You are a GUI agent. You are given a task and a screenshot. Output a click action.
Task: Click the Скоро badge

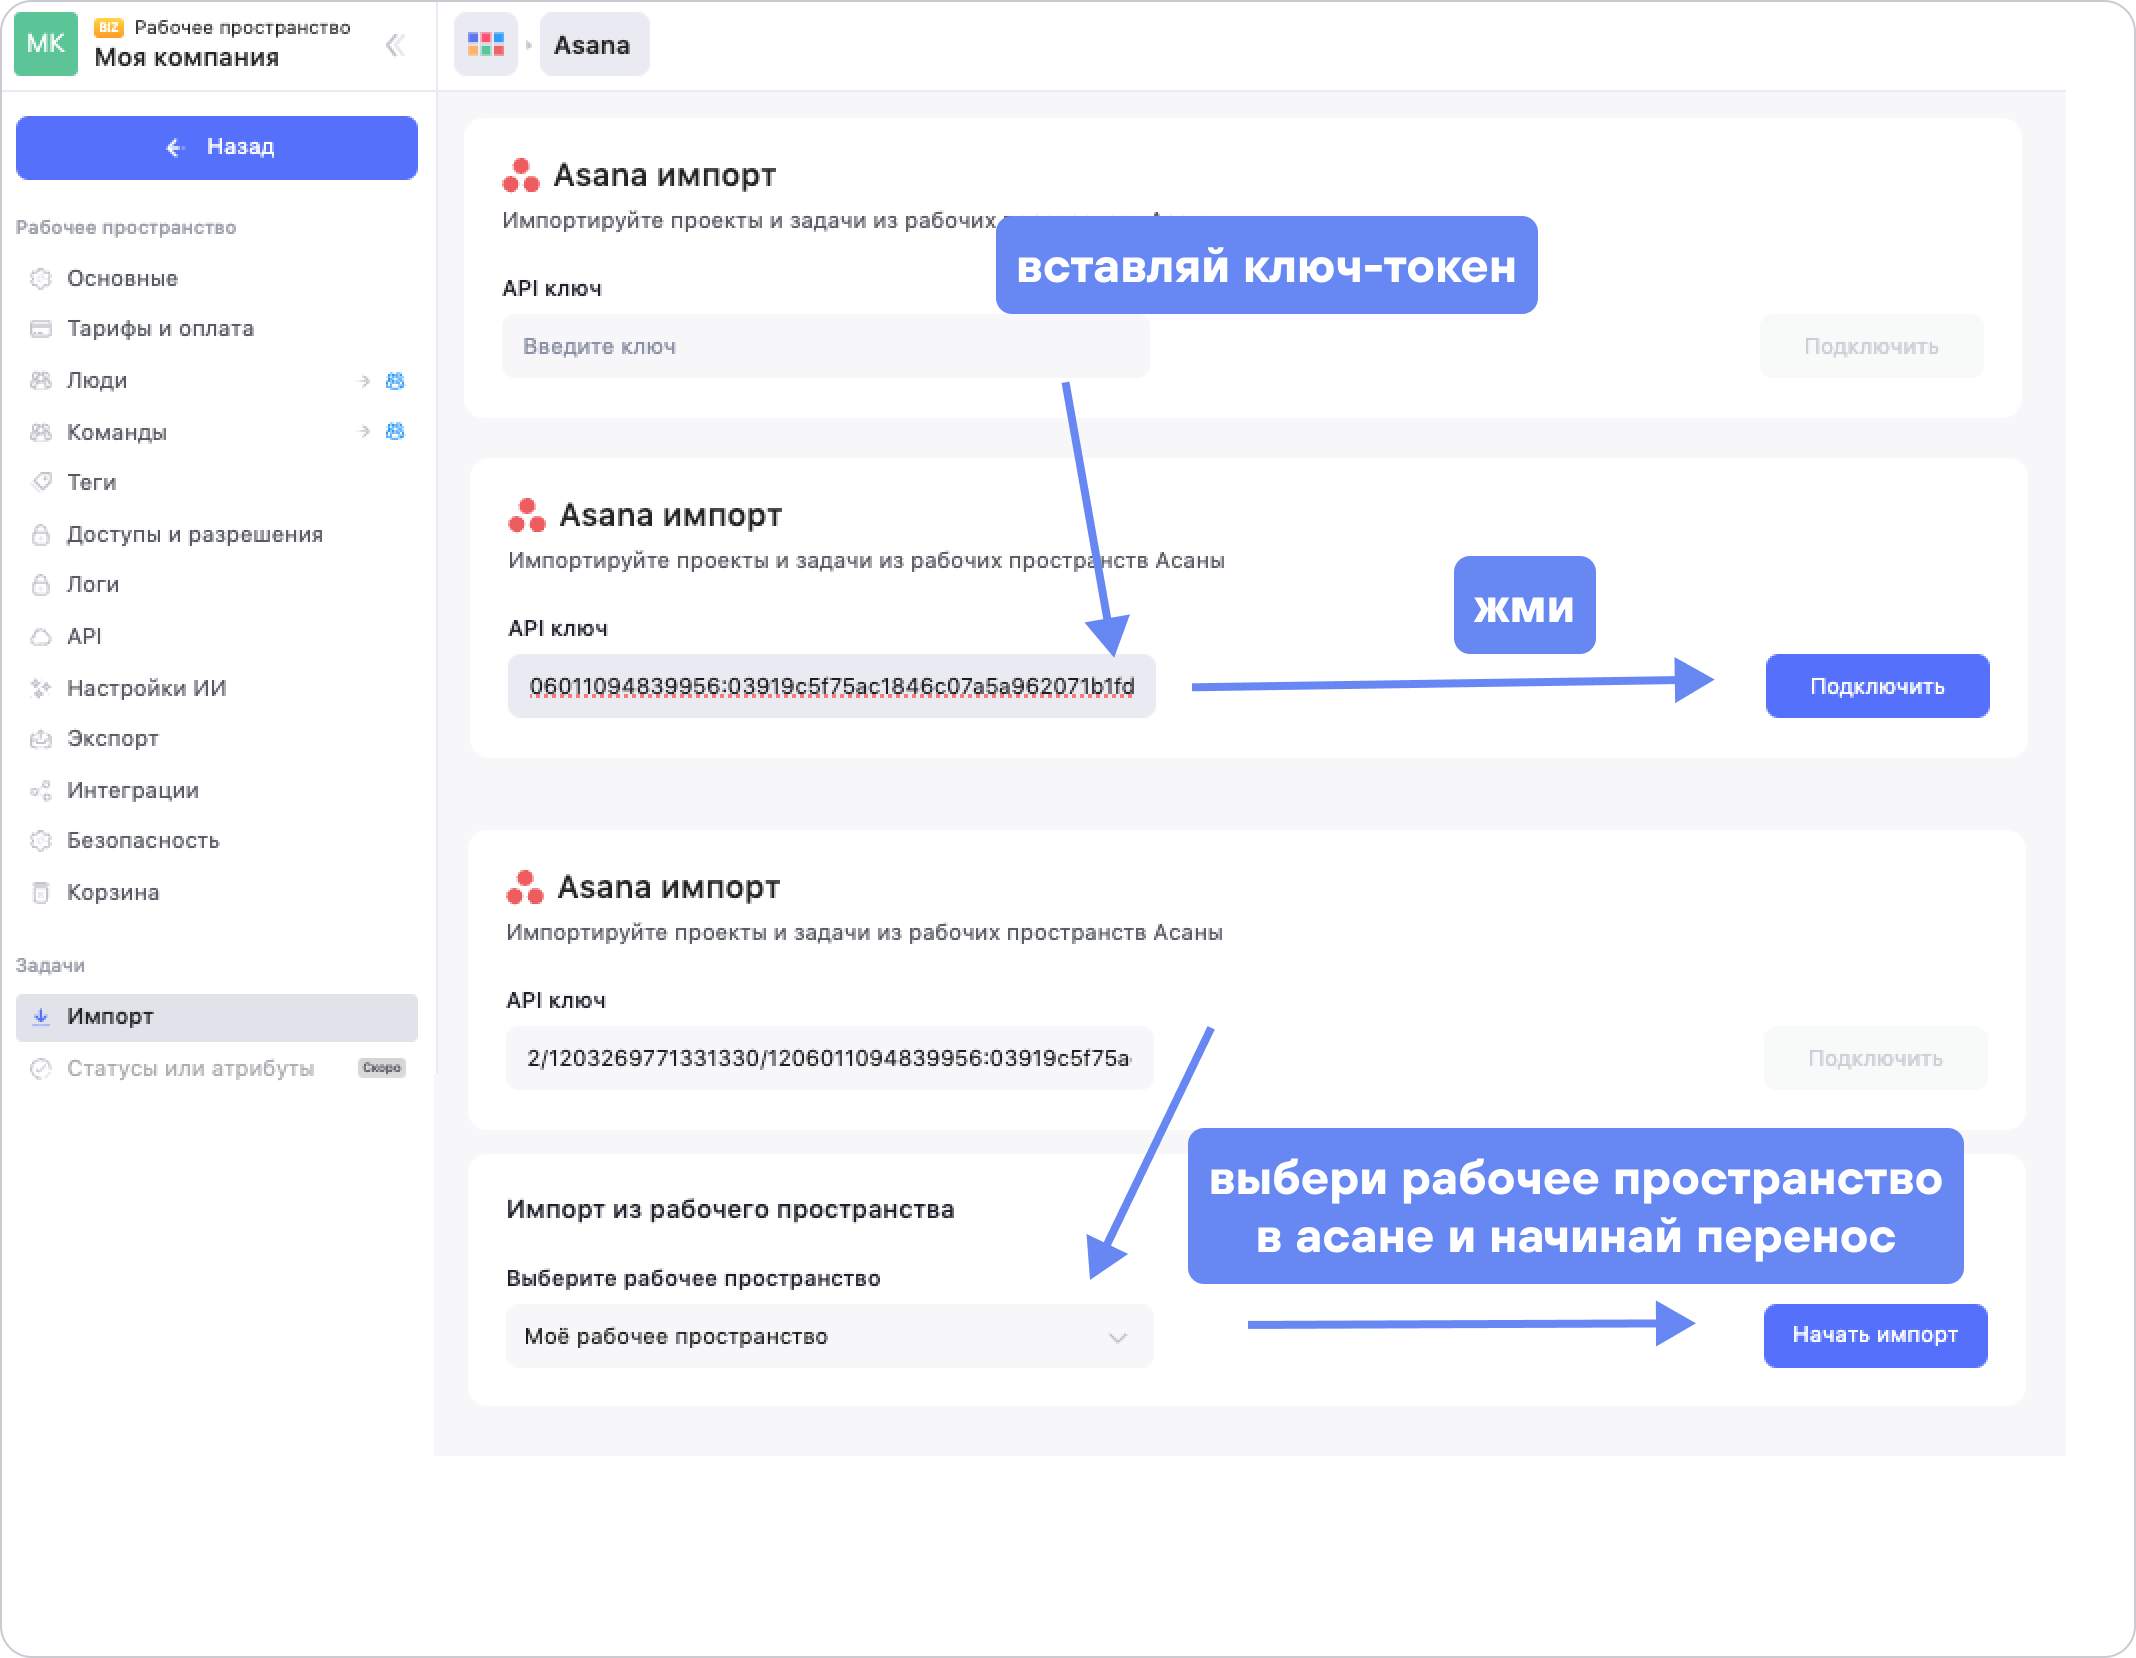tap(381, 1068)
